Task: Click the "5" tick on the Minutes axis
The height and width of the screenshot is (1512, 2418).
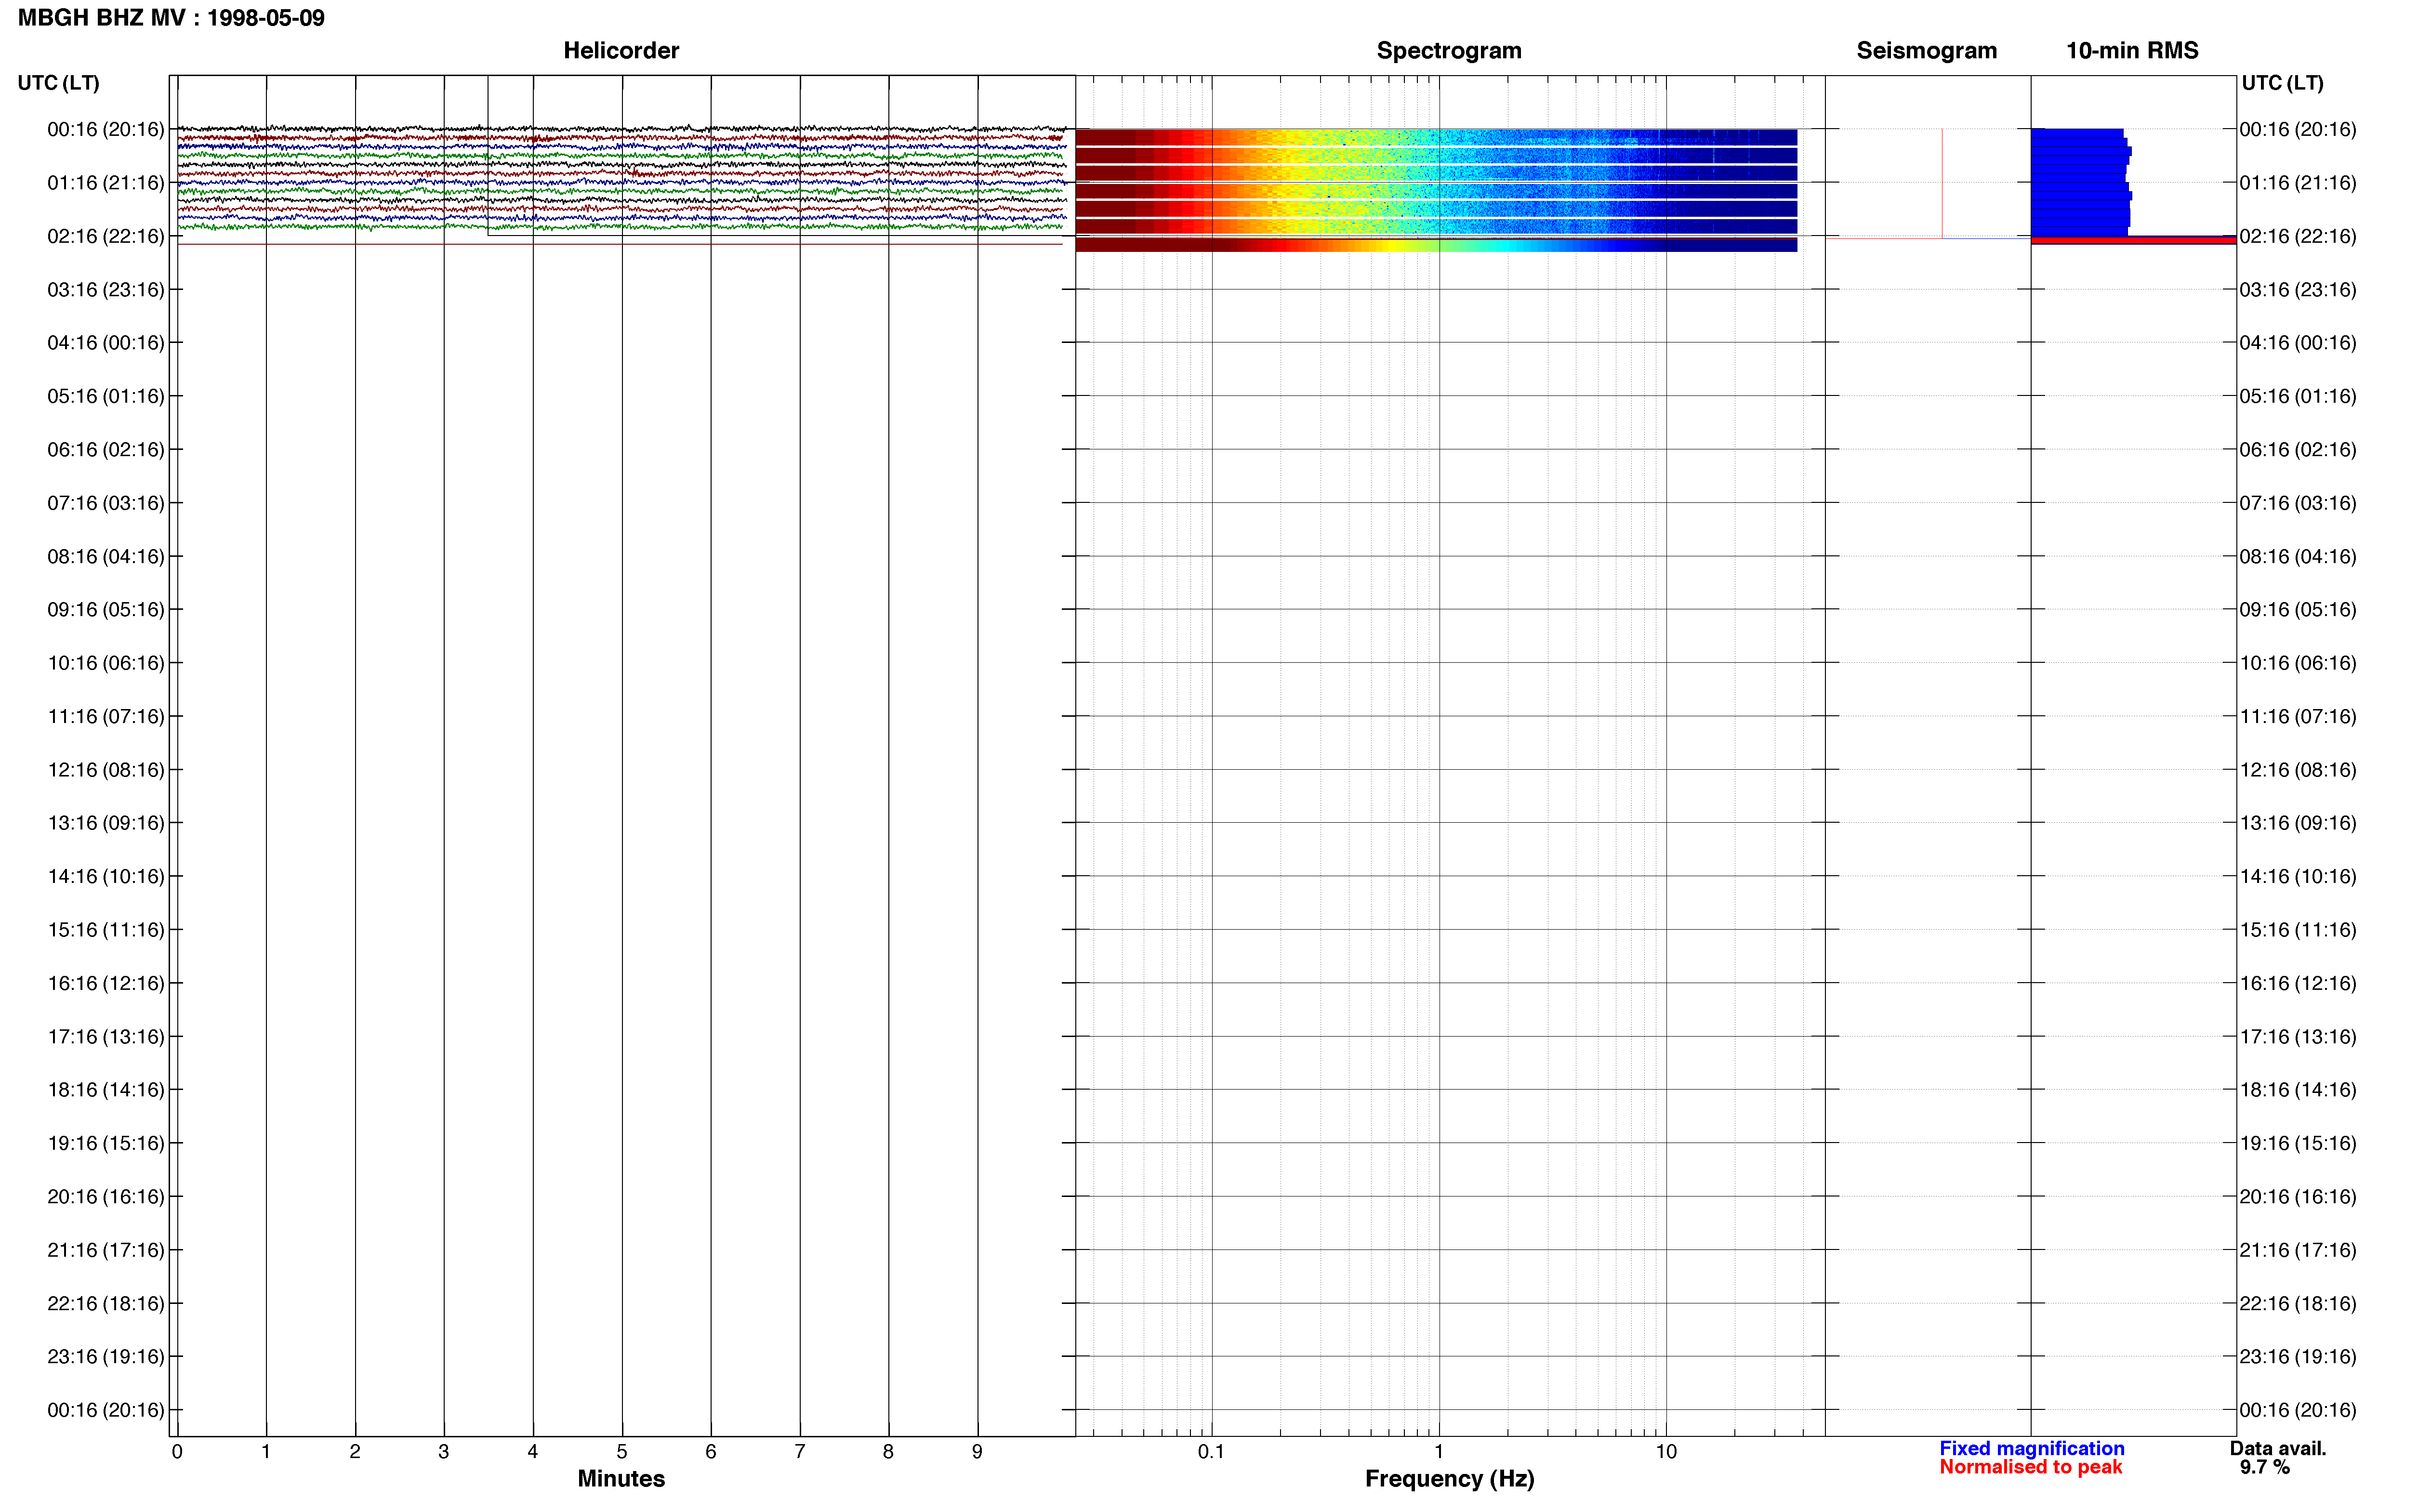Action: pos(622,1451)
